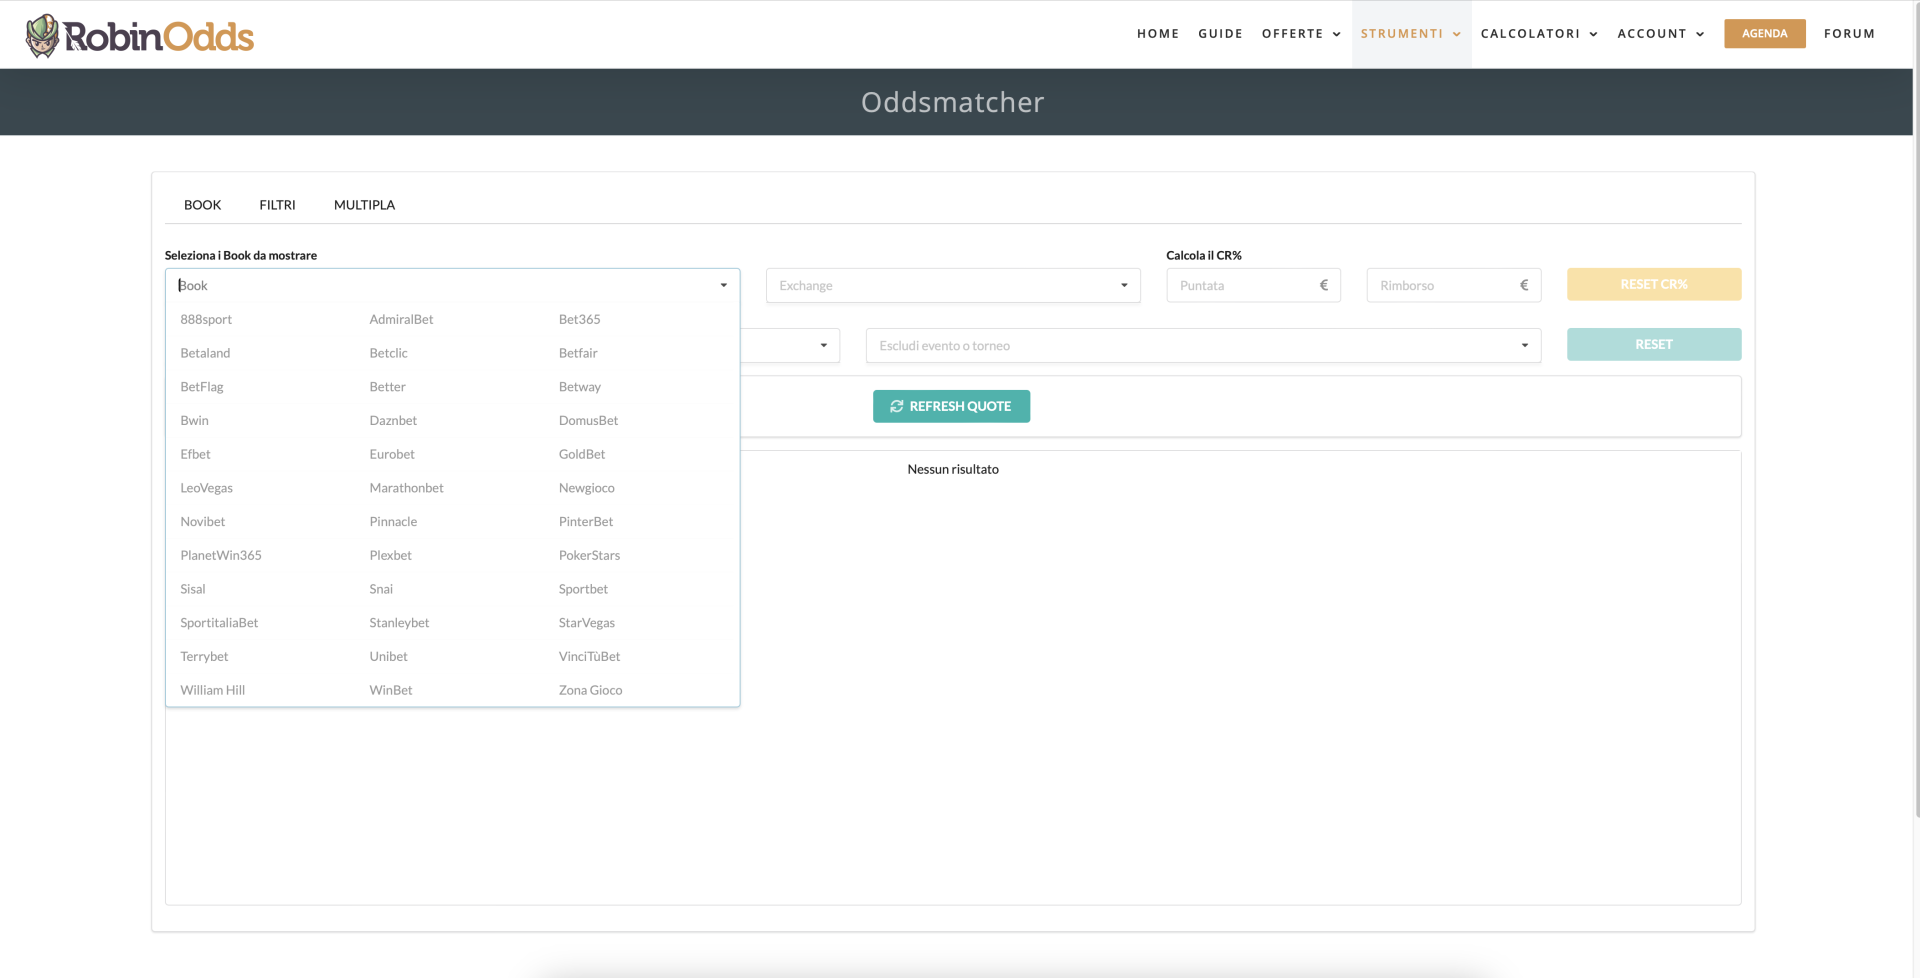The height and width of the screenshot is (978, 1920).
Task: Select AdmiralBet from the book list
Action: (x=401, y=319)
